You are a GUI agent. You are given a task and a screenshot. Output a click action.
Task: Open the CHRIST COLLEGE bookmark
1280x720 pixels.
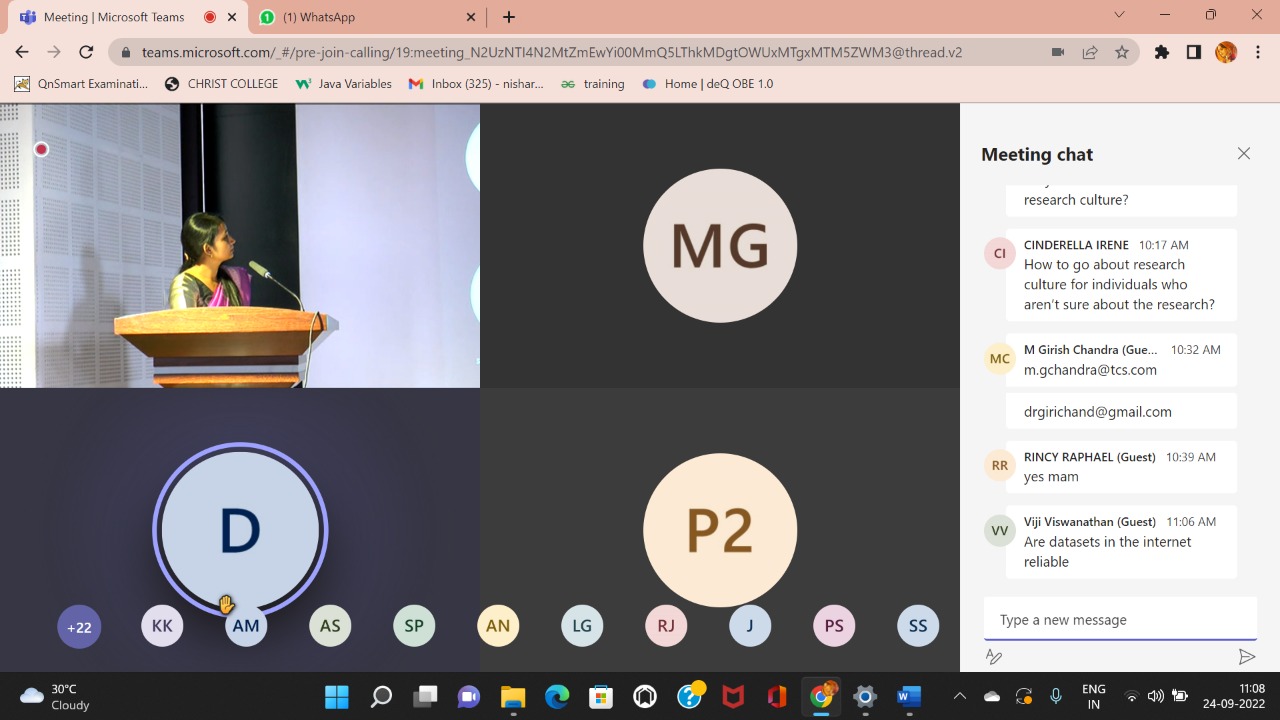coord(222,84)
